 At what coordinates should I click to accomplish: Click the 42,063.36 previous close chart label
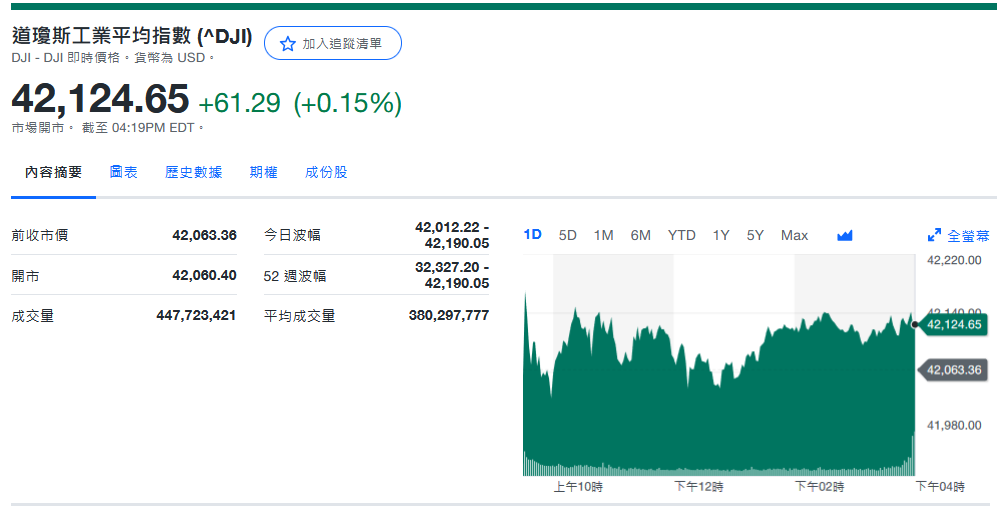954,370
